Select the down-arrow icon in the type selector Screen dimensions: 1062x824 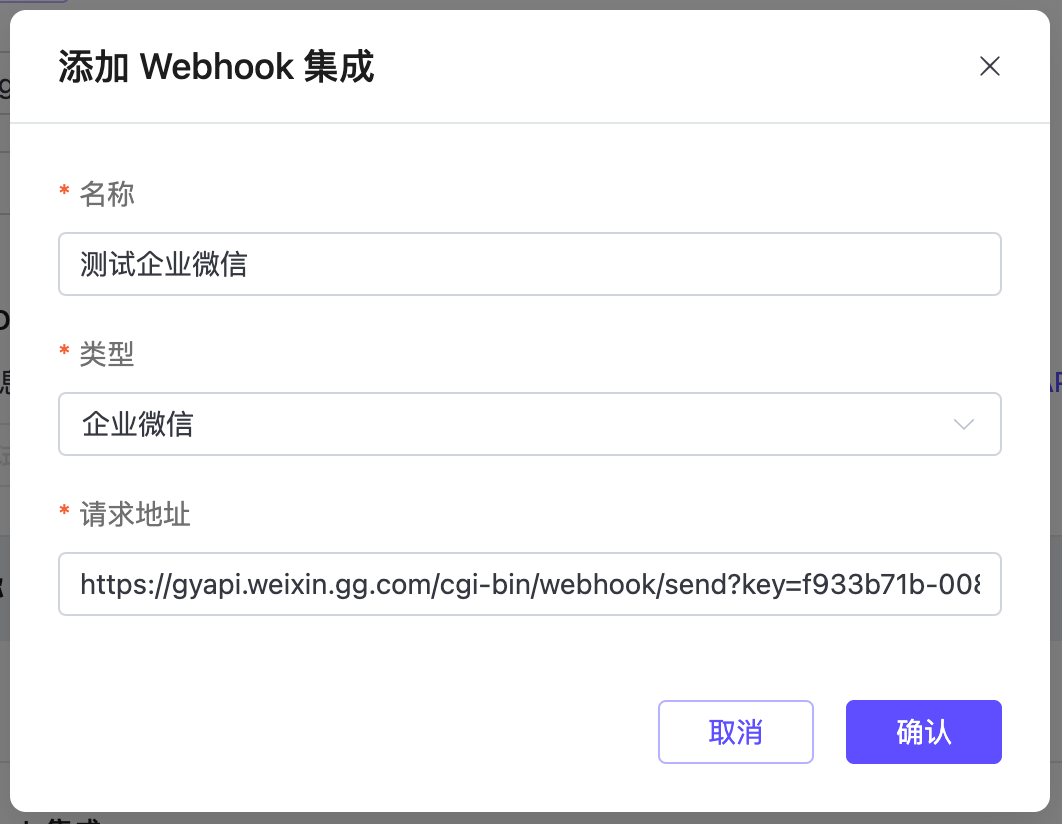coord(963,424)
